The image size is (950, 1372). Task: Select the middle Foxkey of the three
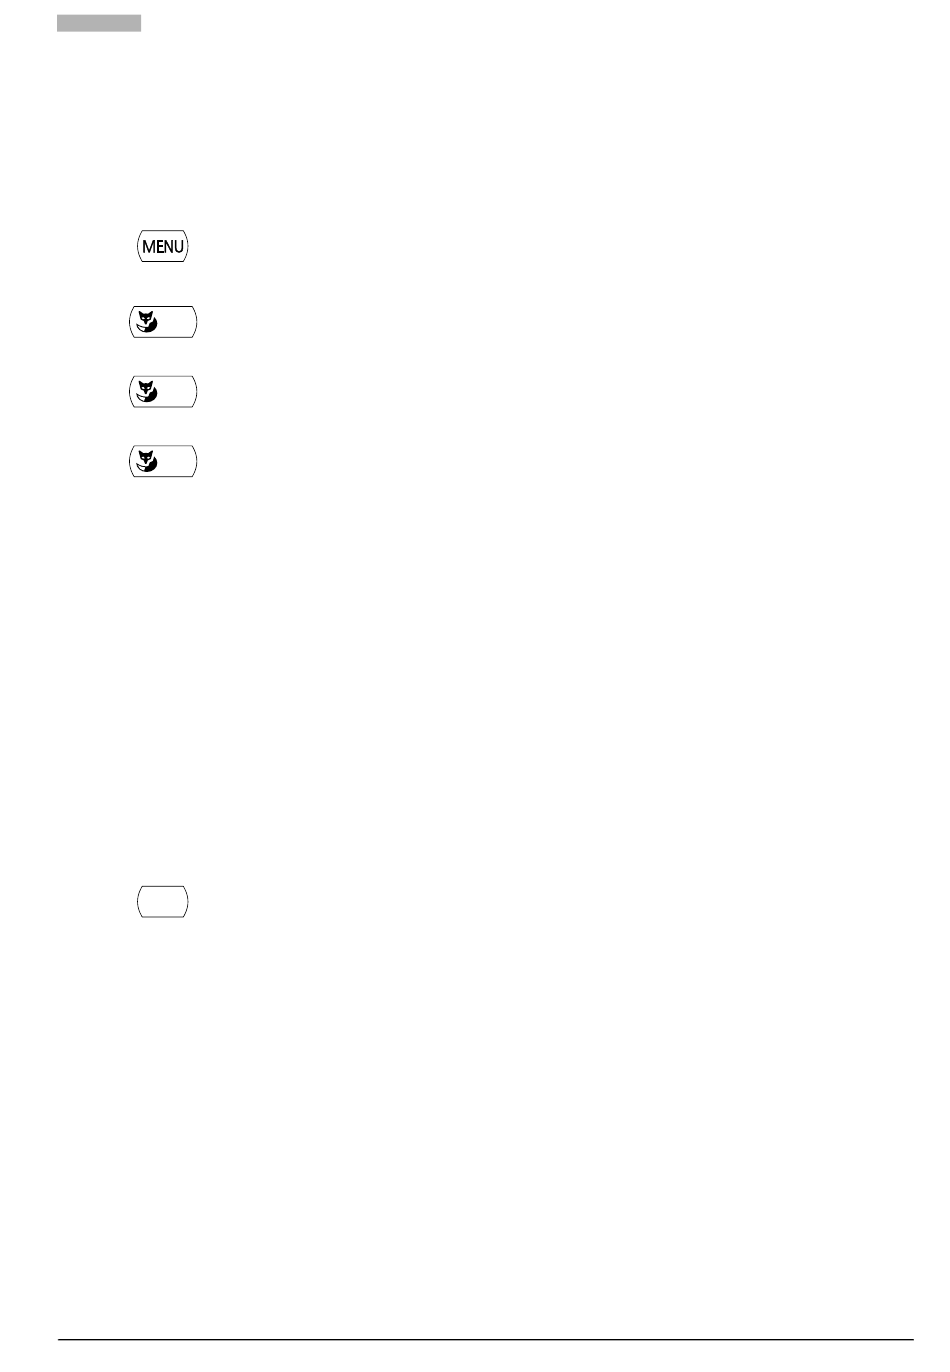coord(163,391)
